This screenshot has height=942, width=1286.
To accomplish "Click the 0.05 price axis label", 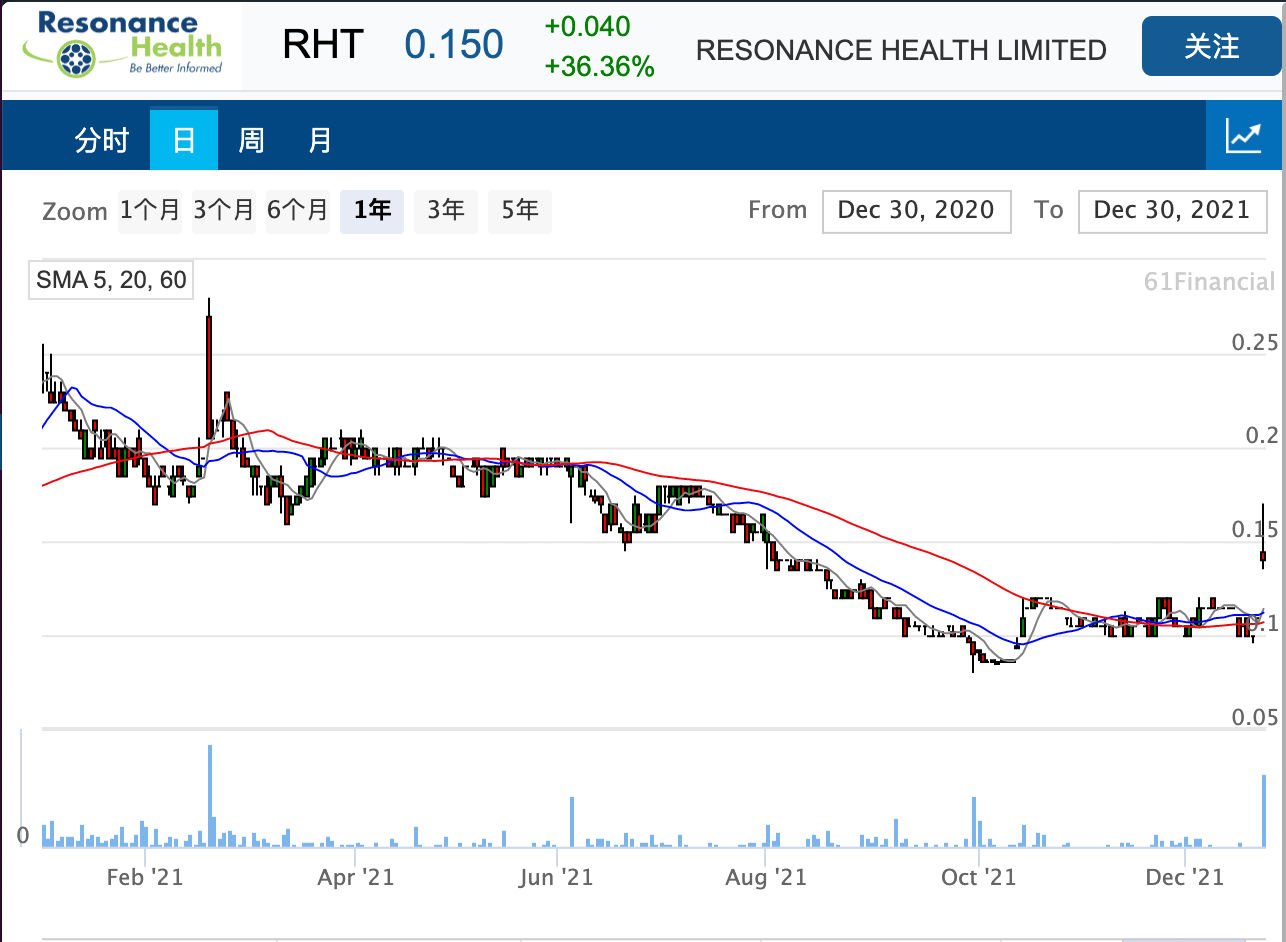I will 1254,717.
